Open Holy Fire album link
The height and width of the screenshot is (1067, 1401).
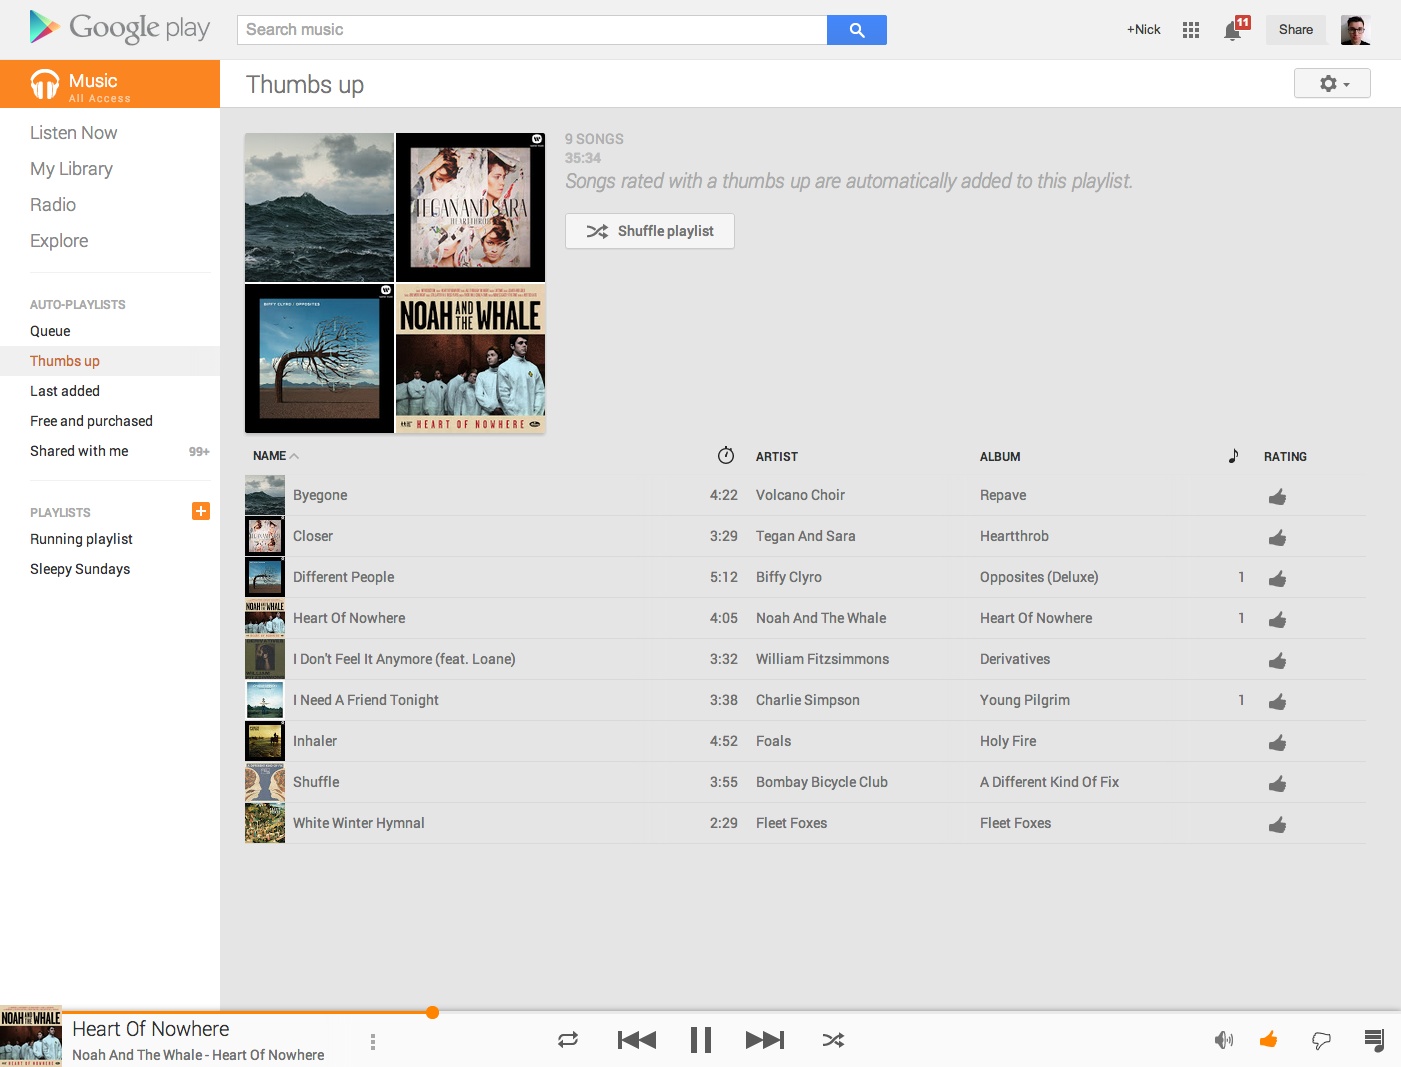[1008, 741]
